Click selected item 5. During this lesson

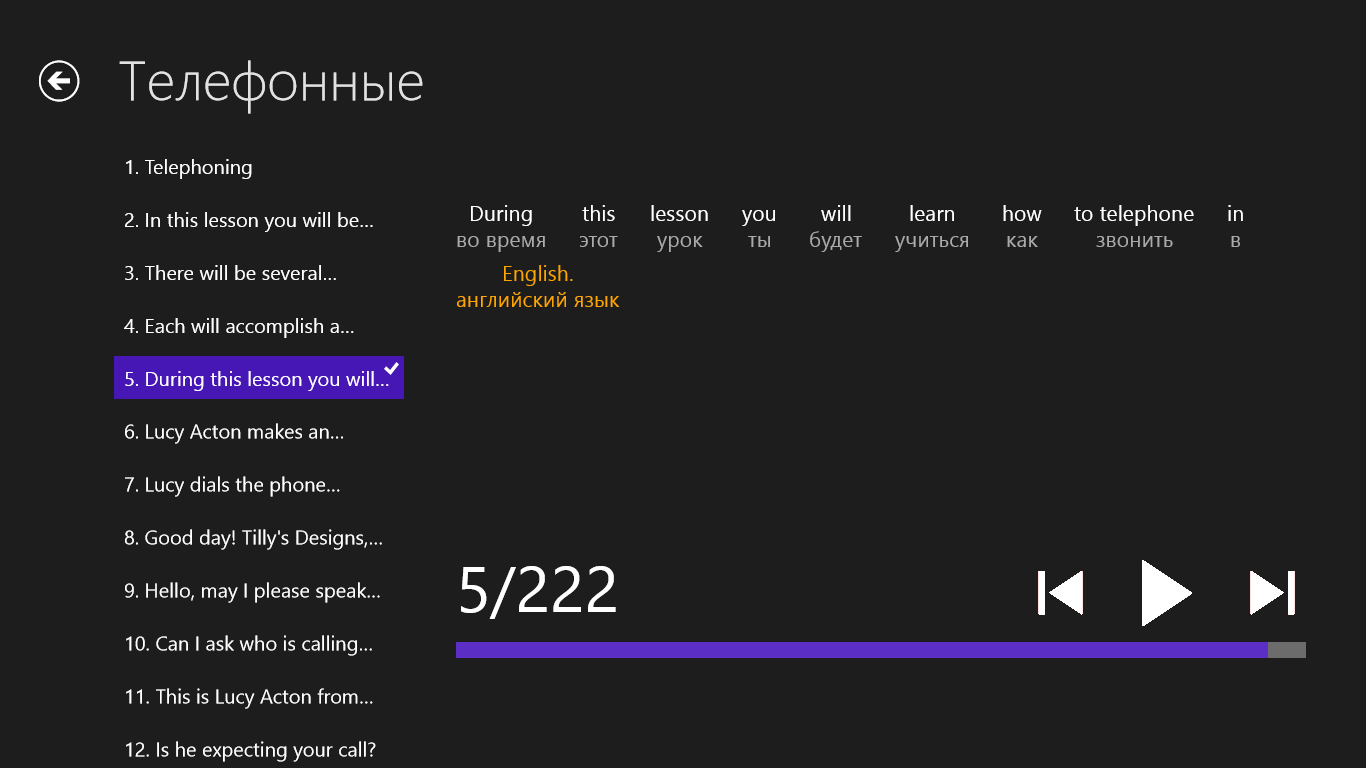pos(259,378)
